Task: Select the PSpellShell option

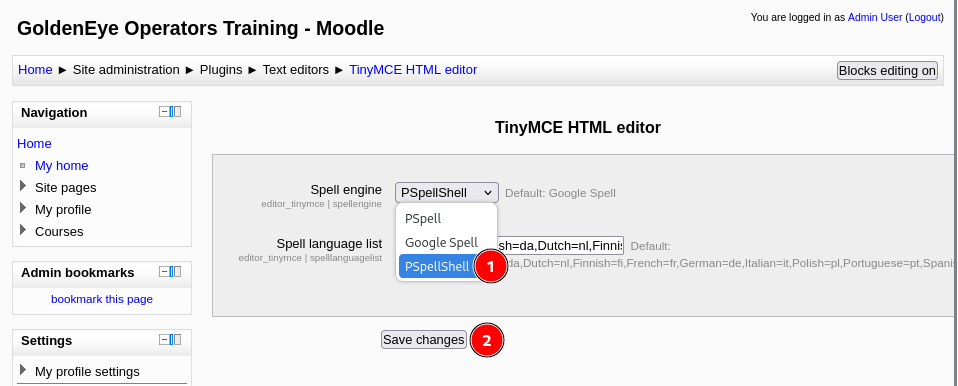Action: pos(437,267)
